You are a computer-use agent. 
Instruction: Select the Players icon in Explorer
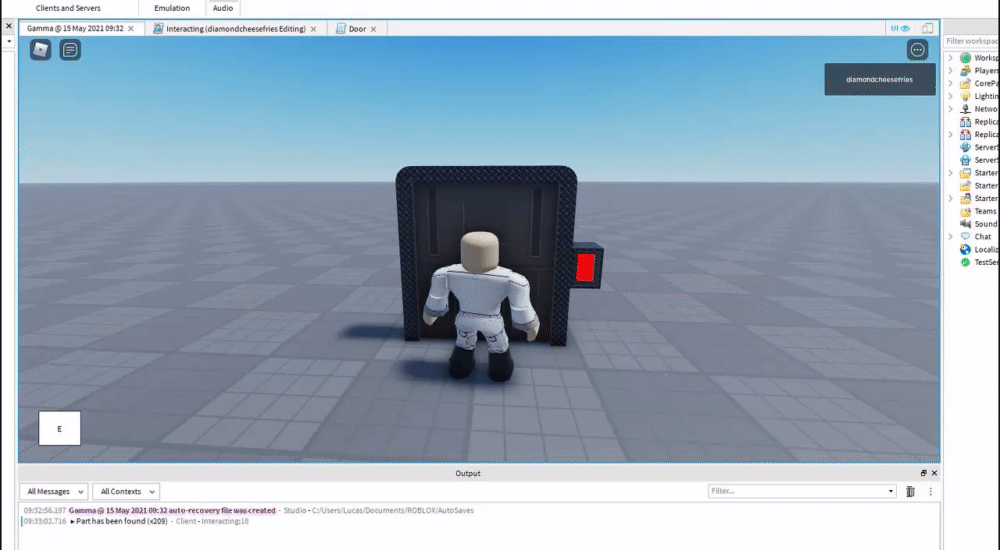pos(966,71)
